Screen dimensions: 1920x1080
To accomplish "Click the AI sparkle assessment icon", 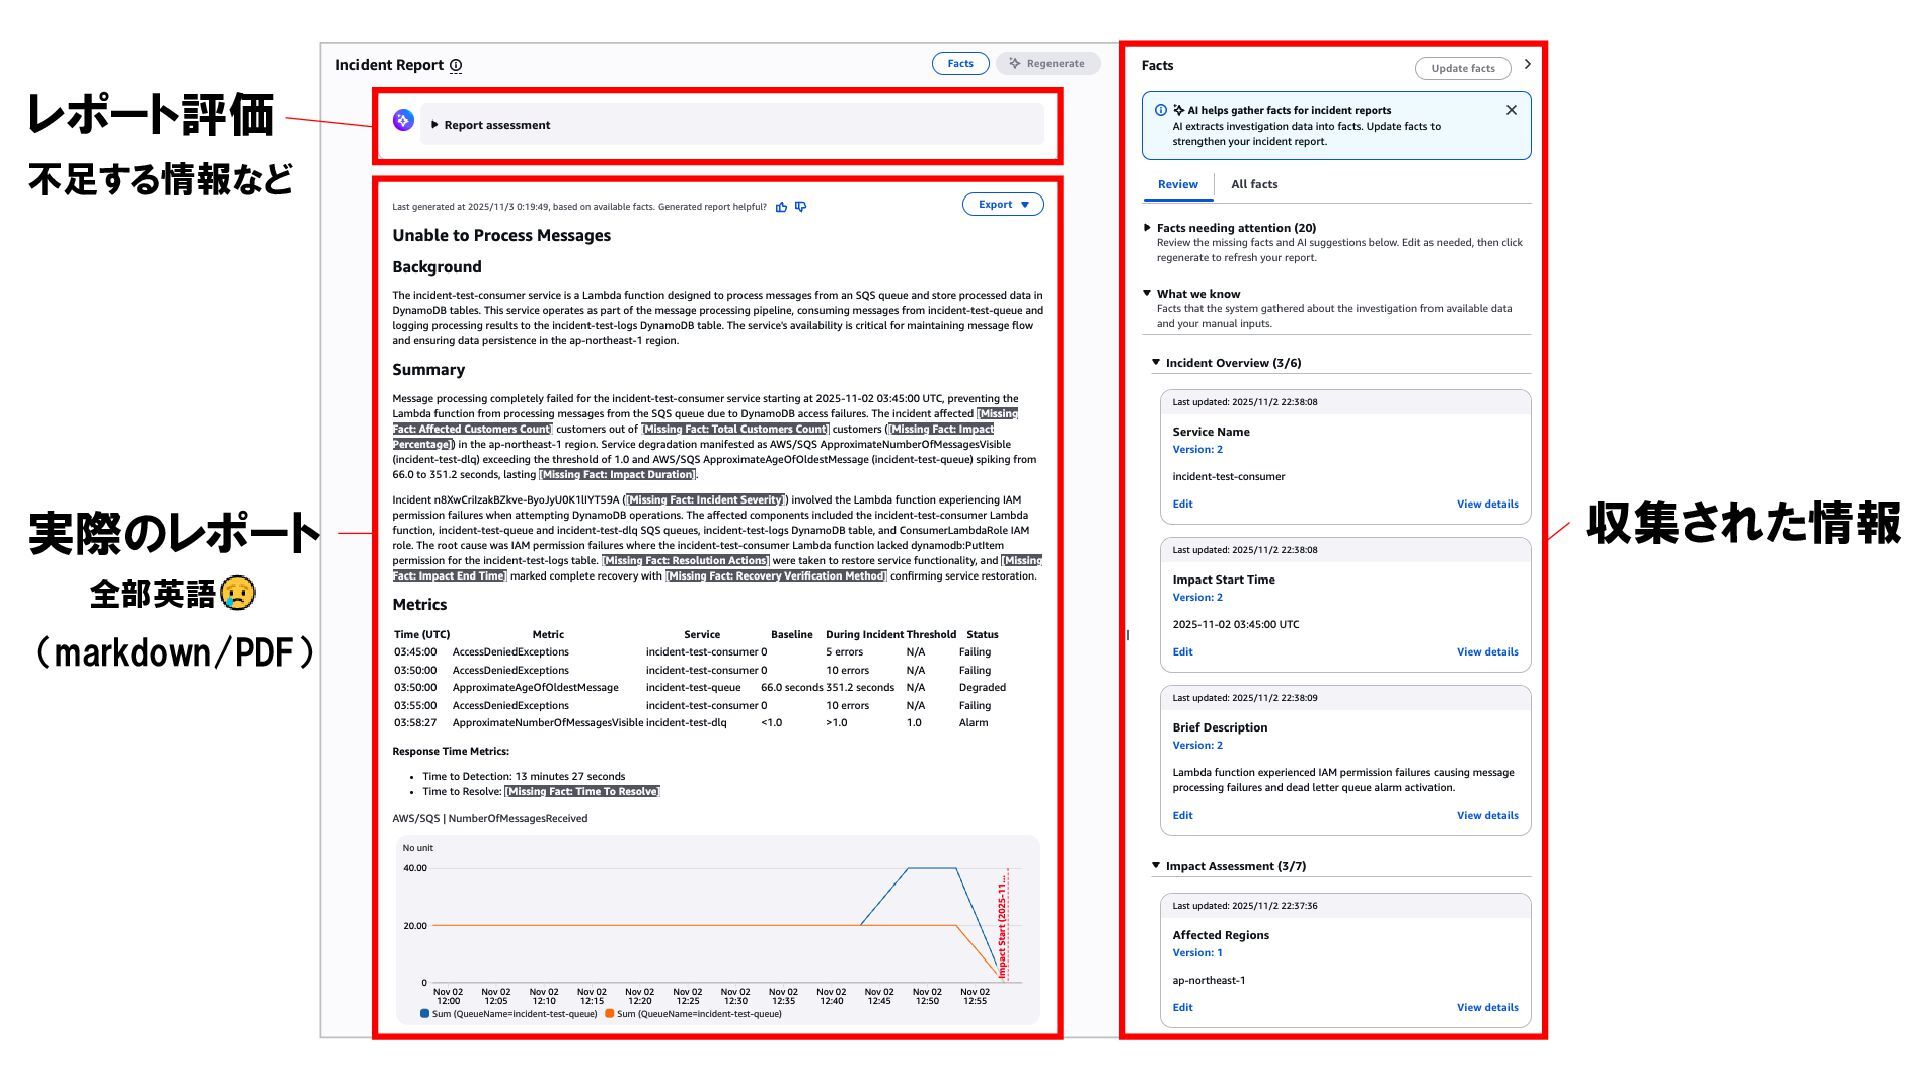I will (x=403, y=121).
